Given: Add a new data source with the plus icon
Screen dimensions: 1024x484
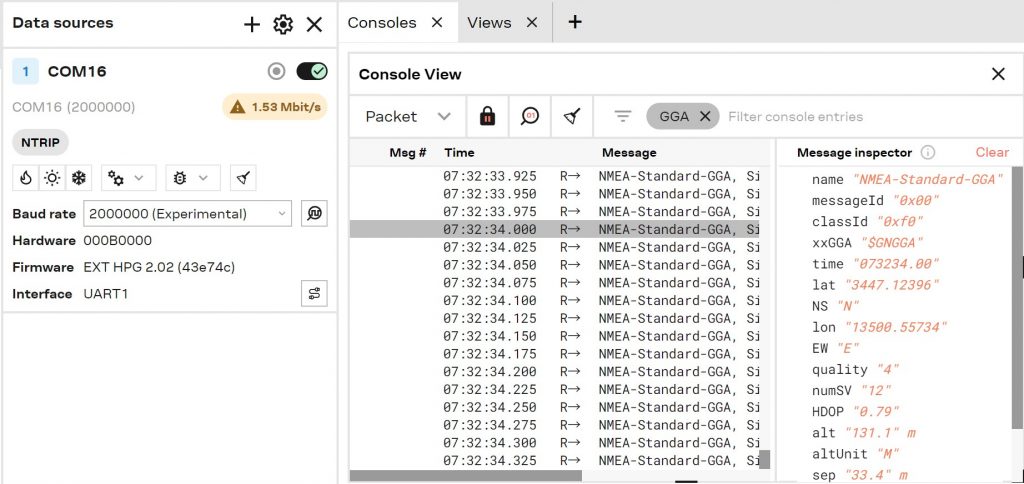Looking at the screenshot, I should click(x=252, y=24).
